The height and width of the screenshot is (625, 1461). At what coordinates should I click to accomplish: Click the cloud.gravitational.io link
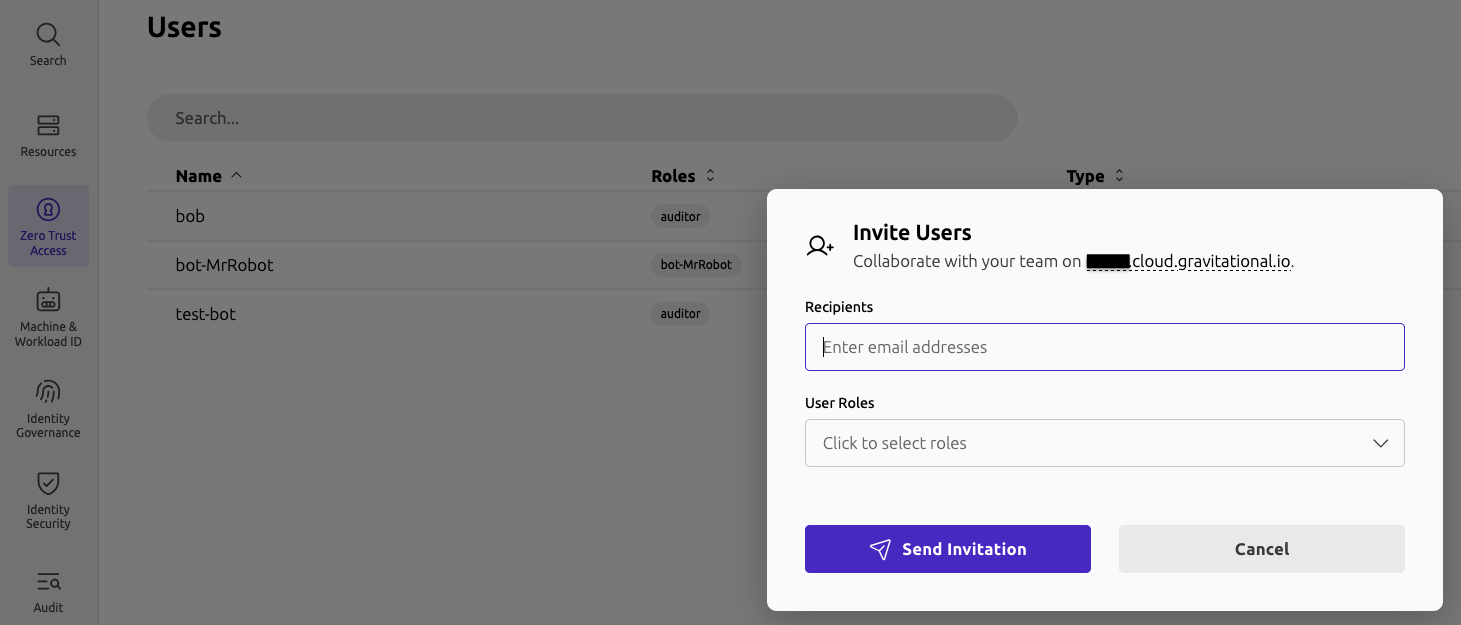click(1210, 261)
